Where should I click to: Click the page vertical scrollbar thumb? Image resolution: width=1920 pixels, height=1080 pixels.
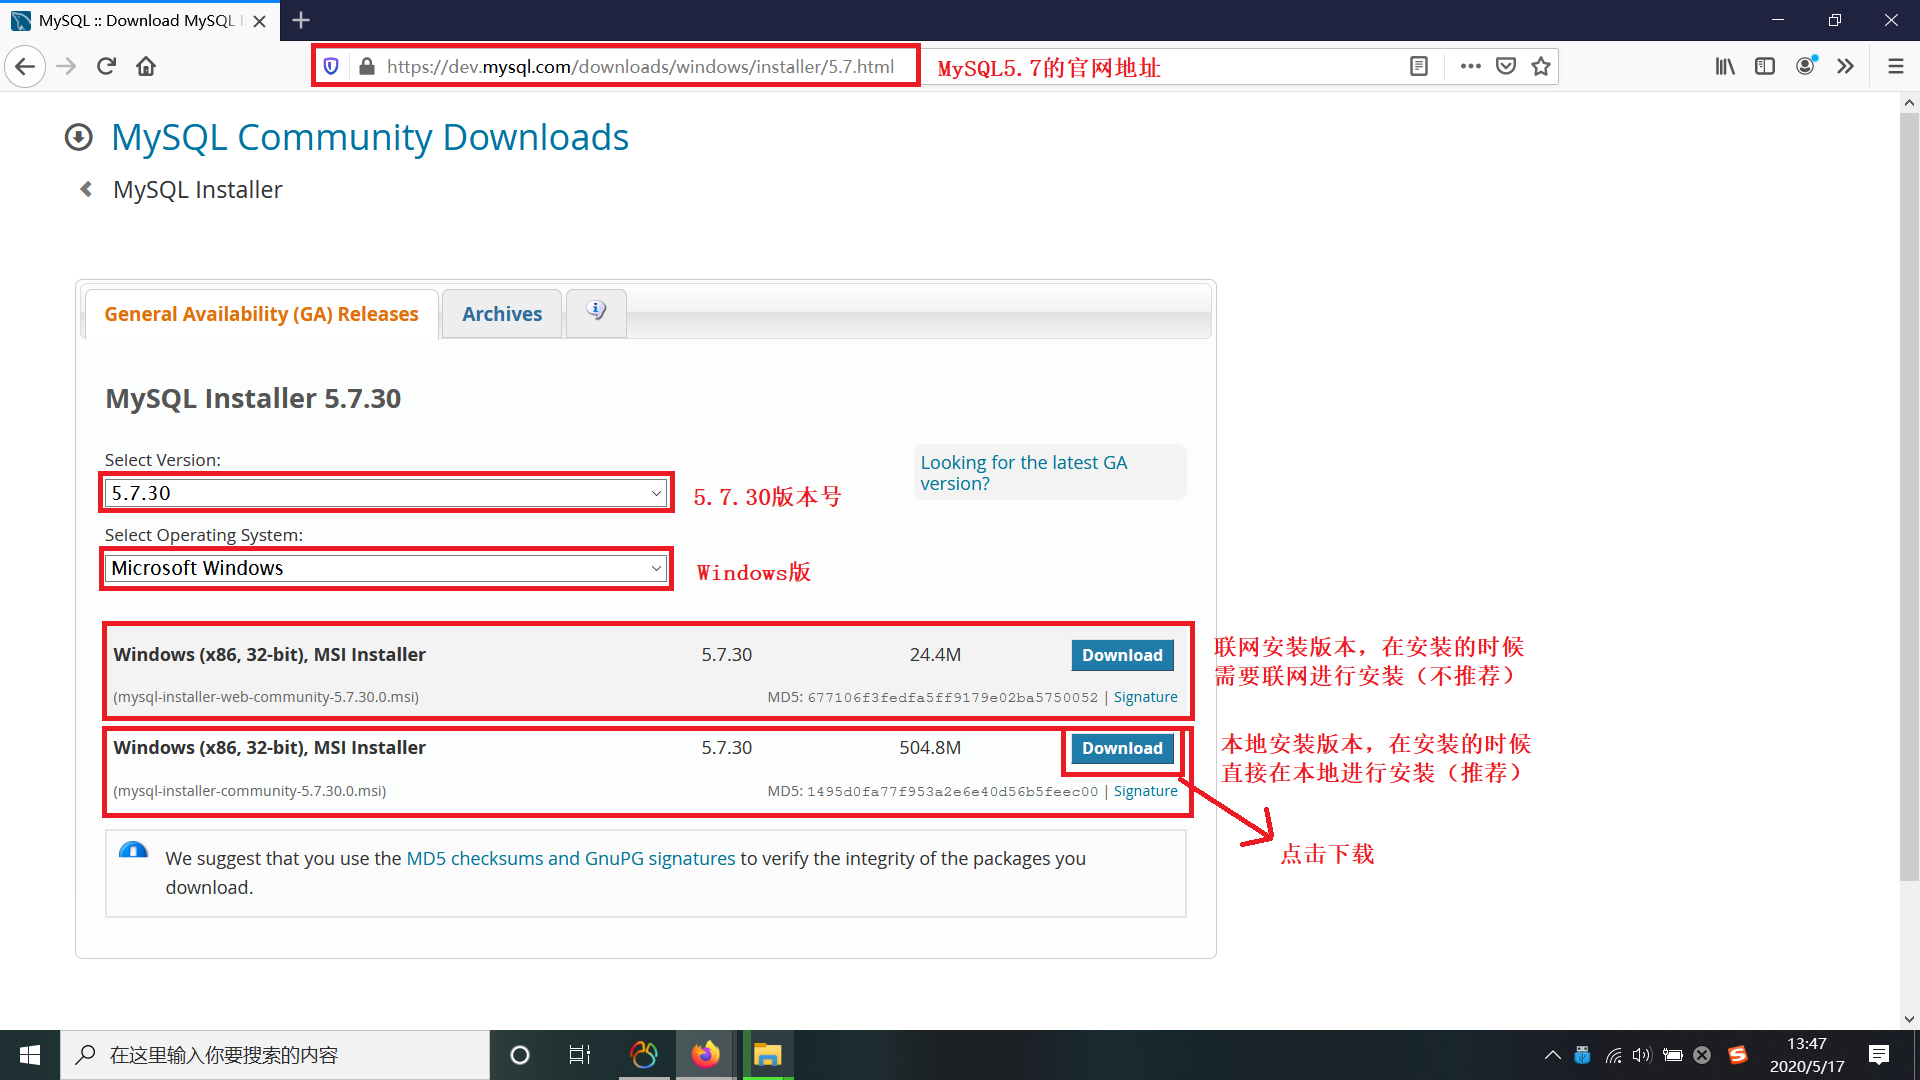pos(1909,497)
